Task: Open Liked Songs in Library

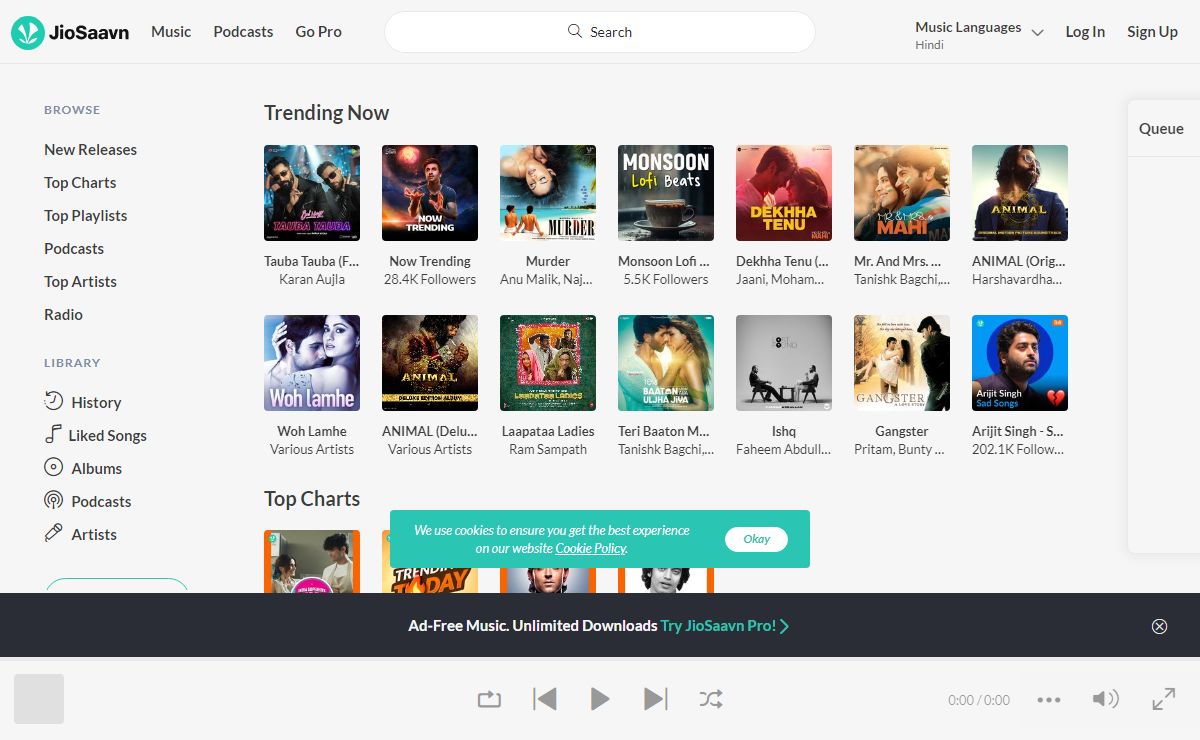Action: click(107, 435)
